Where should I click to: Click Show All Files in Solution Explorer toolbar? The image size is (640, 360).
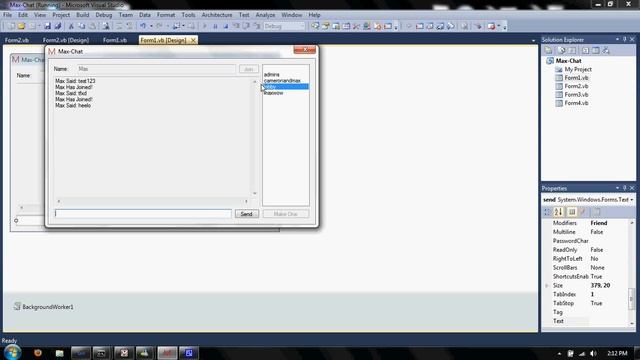point(562,50)
